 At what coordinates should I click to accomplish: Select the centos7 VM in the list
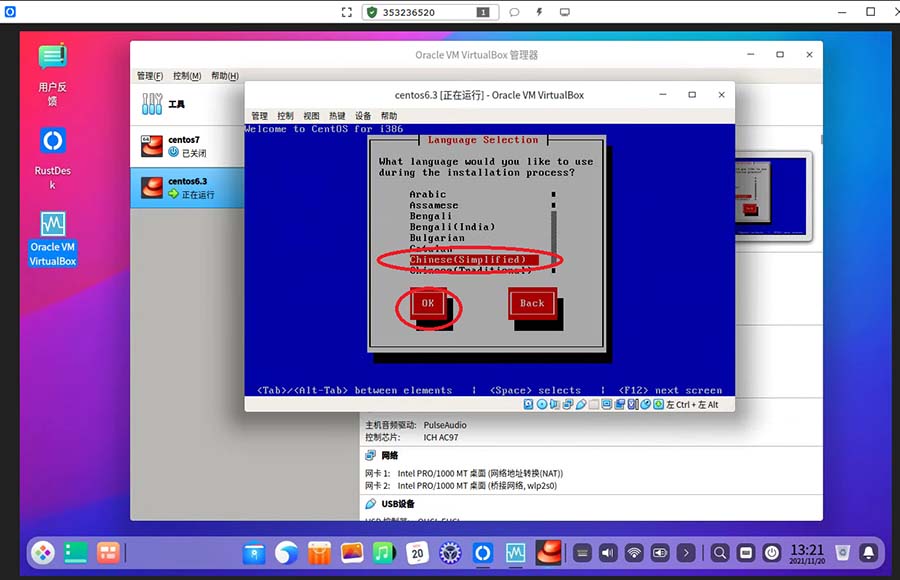point(187,146)
